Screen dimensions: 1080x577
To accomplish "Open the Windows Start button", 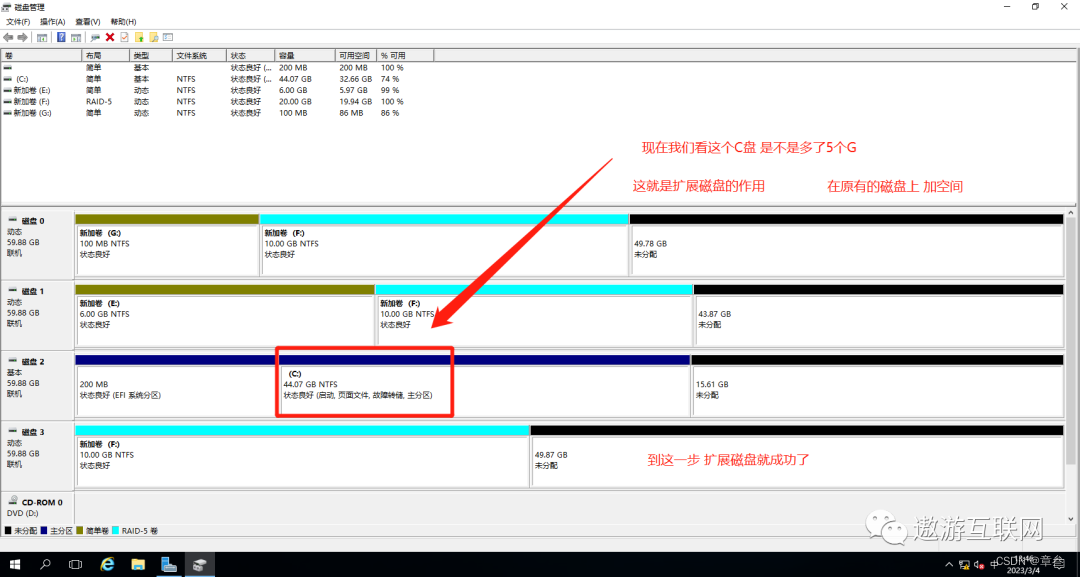I will pos(14,565).
